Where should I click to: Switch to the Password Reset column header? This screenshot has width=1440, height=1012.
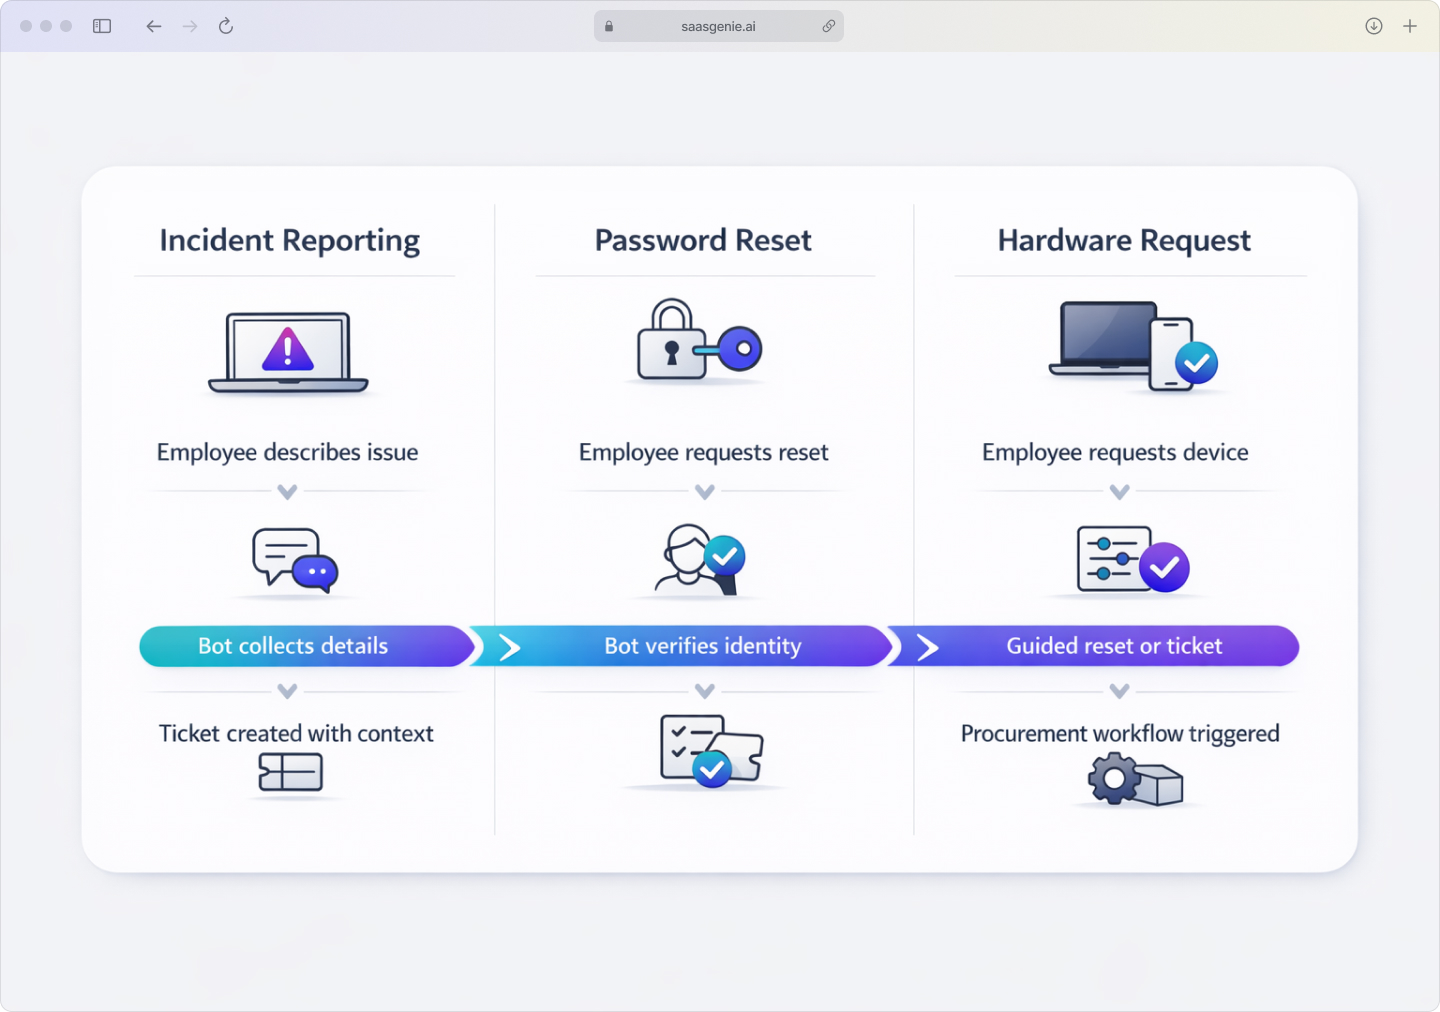(x=703, y=240)
